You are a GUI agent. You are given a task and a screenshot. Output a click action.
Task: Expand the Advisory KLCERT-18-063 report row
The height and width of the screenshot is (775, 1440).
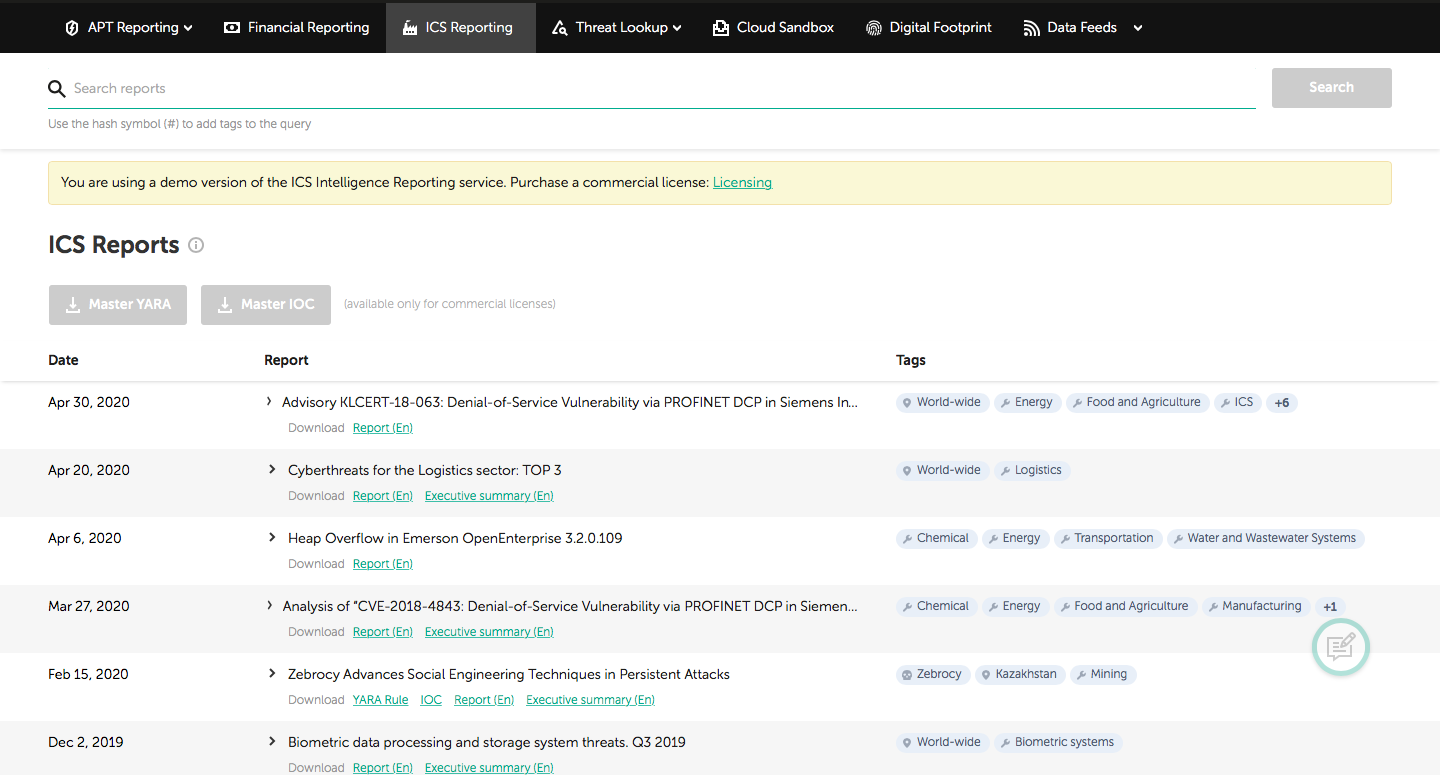[269, 402]
